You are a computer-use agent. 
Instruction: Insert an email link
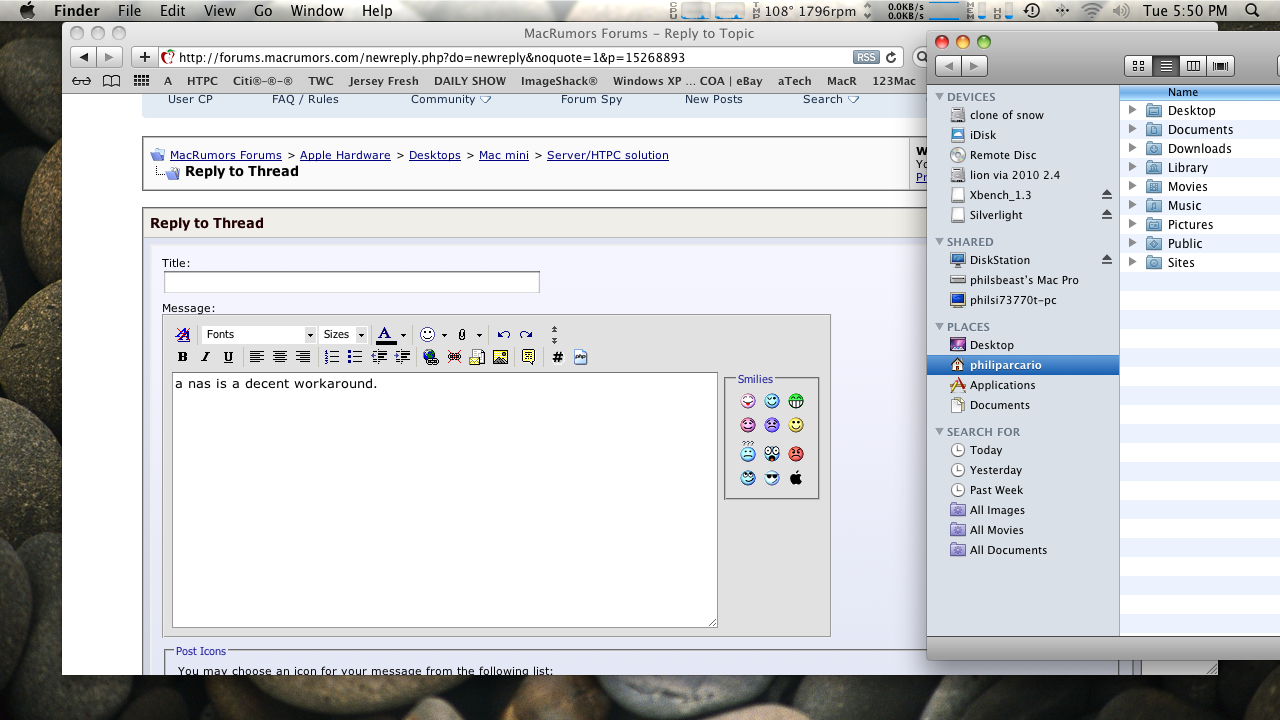point(477,357)
